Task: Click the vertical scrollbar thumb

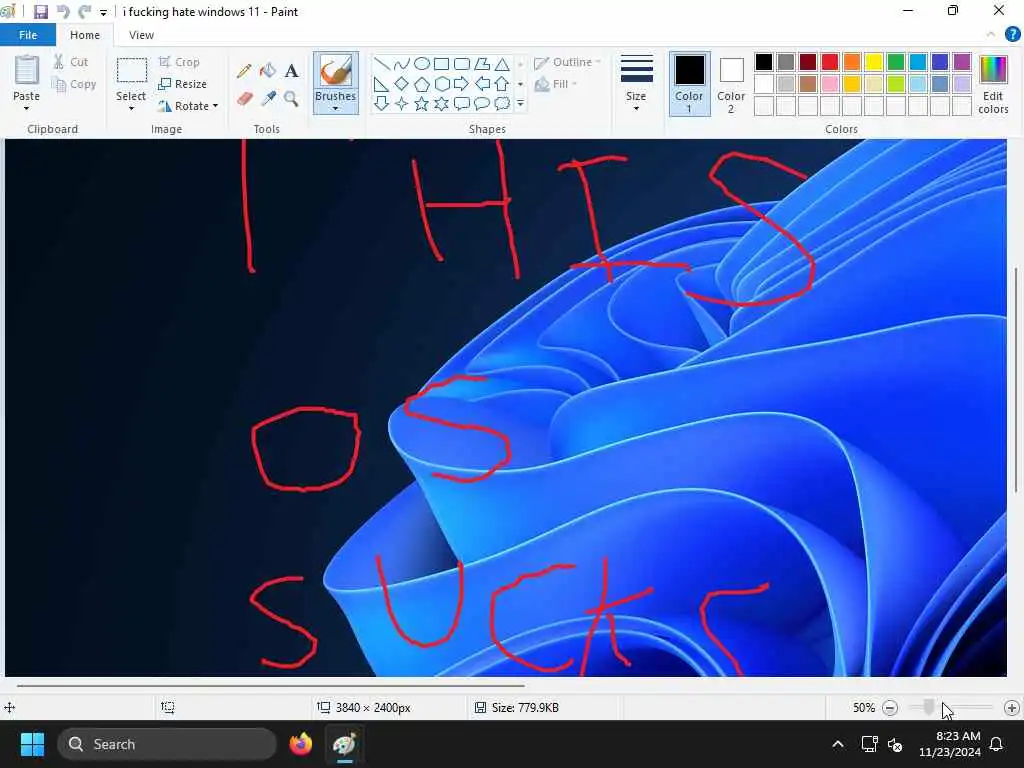Action: click(1016, 380)
